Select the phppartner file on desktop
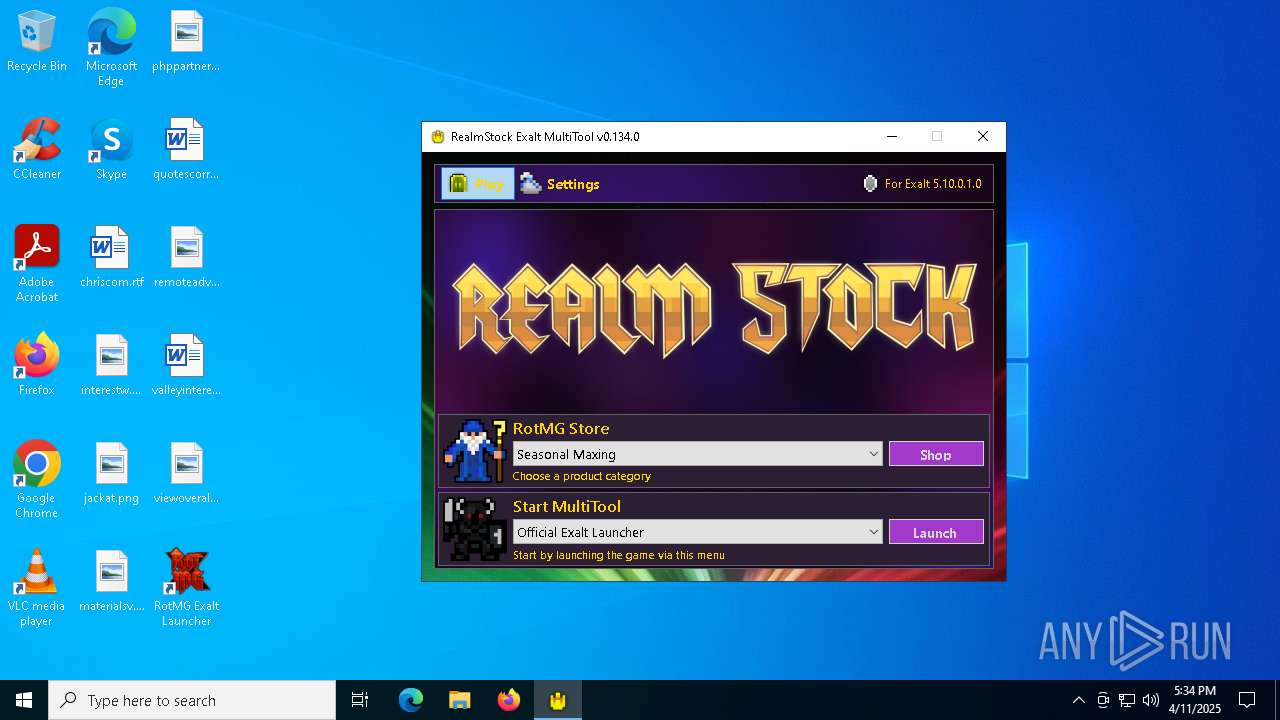The image size is (1280, 720). pos(186,42)
